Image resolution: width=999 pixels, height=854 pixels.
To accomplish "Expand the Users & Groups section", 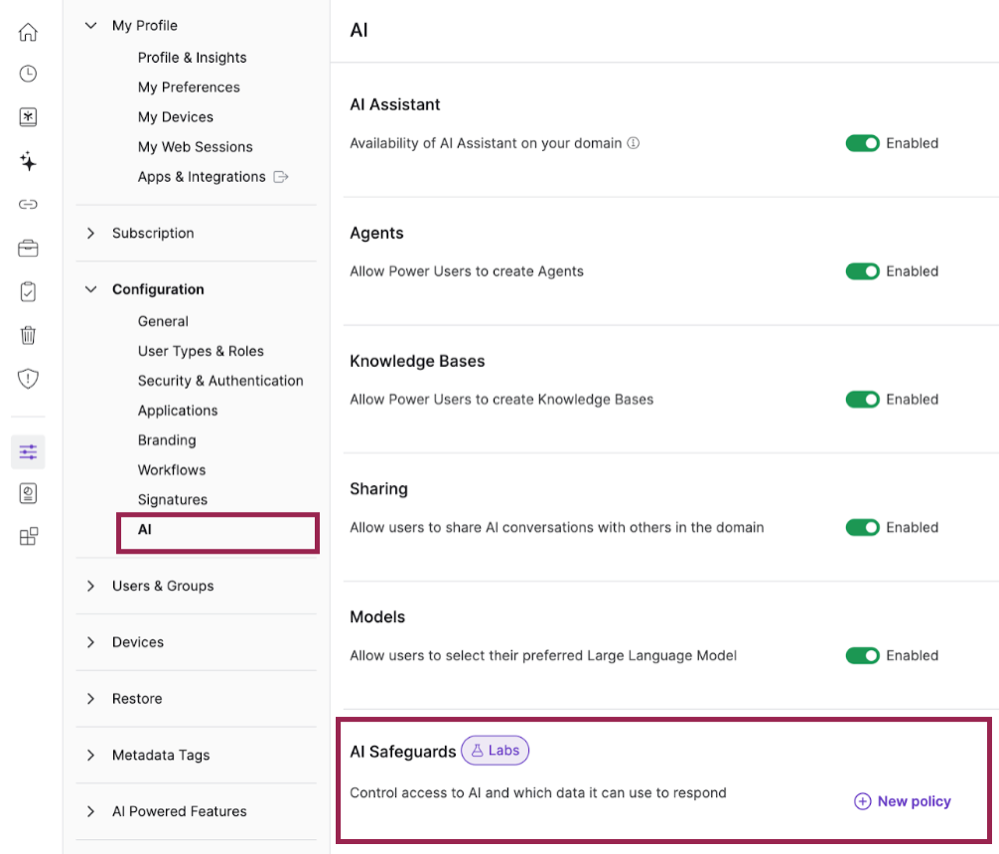I will click(x=162, y=586).
